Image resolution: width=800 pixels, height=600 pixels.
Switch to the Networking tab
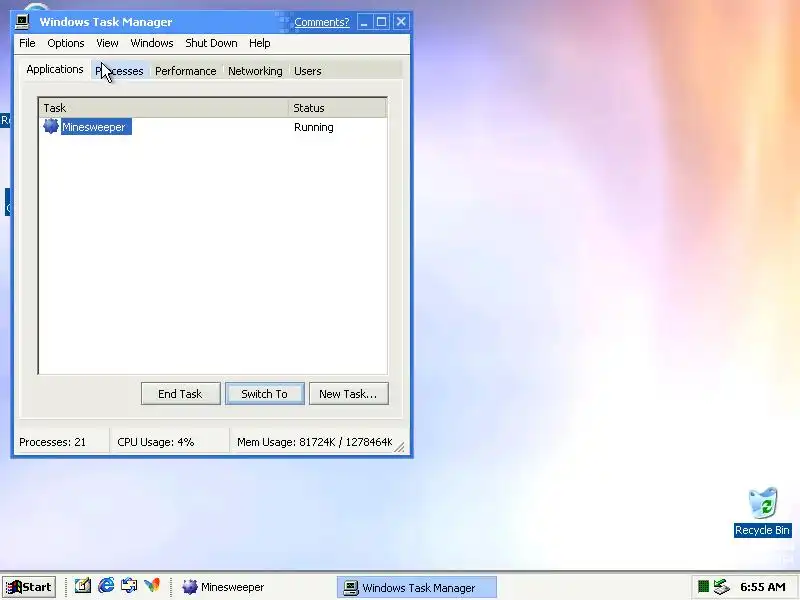[255, 71]
